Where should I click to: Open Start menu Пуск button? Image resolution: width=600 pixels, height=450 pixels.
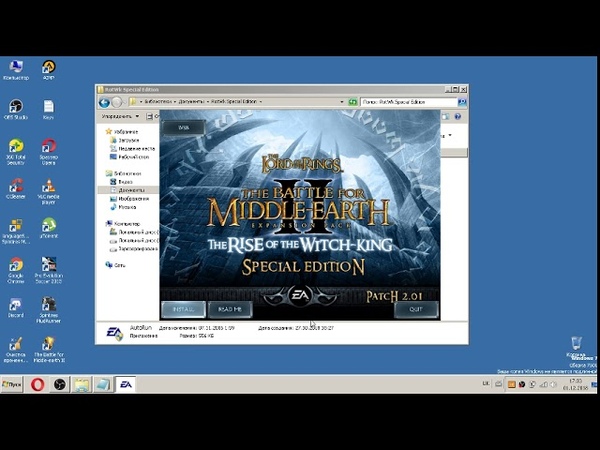click(12, 384)
